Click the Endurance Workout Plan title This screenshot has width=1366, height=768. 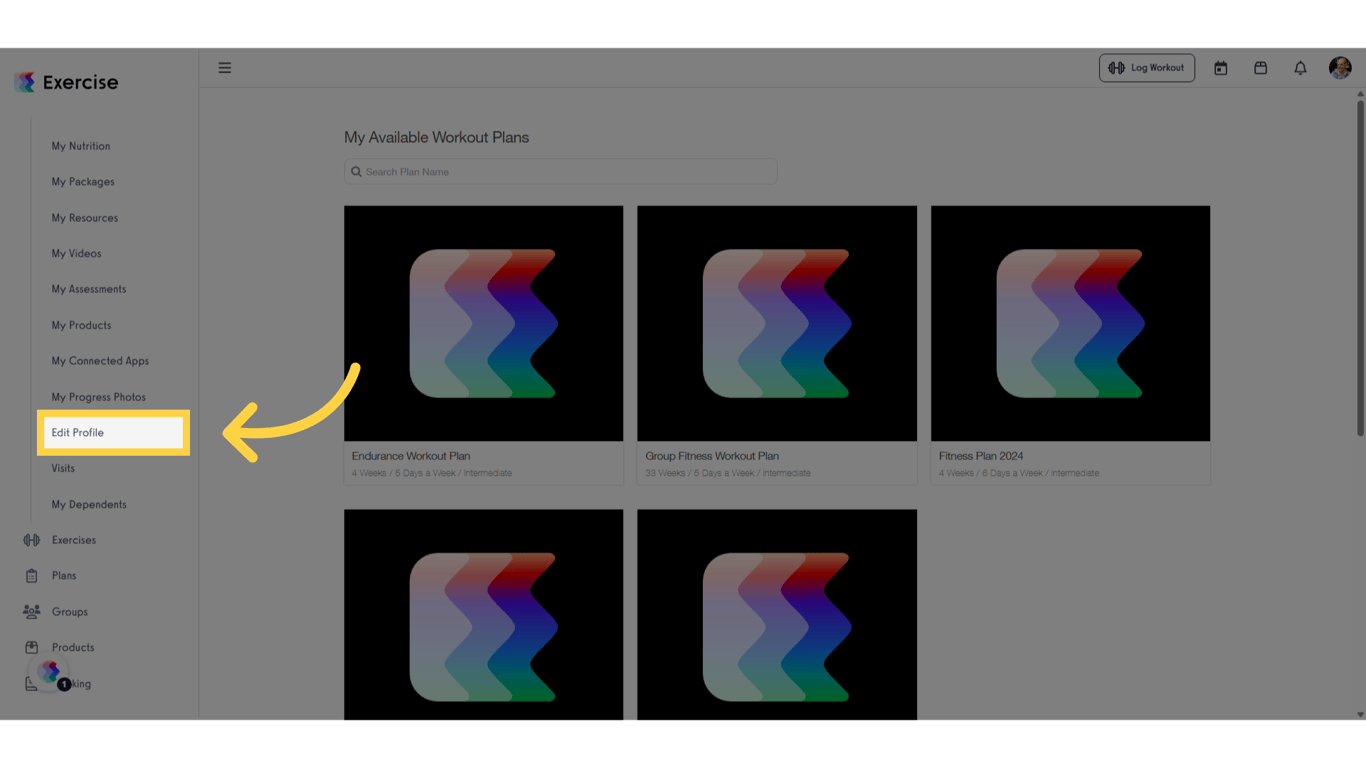click(411, 456)
